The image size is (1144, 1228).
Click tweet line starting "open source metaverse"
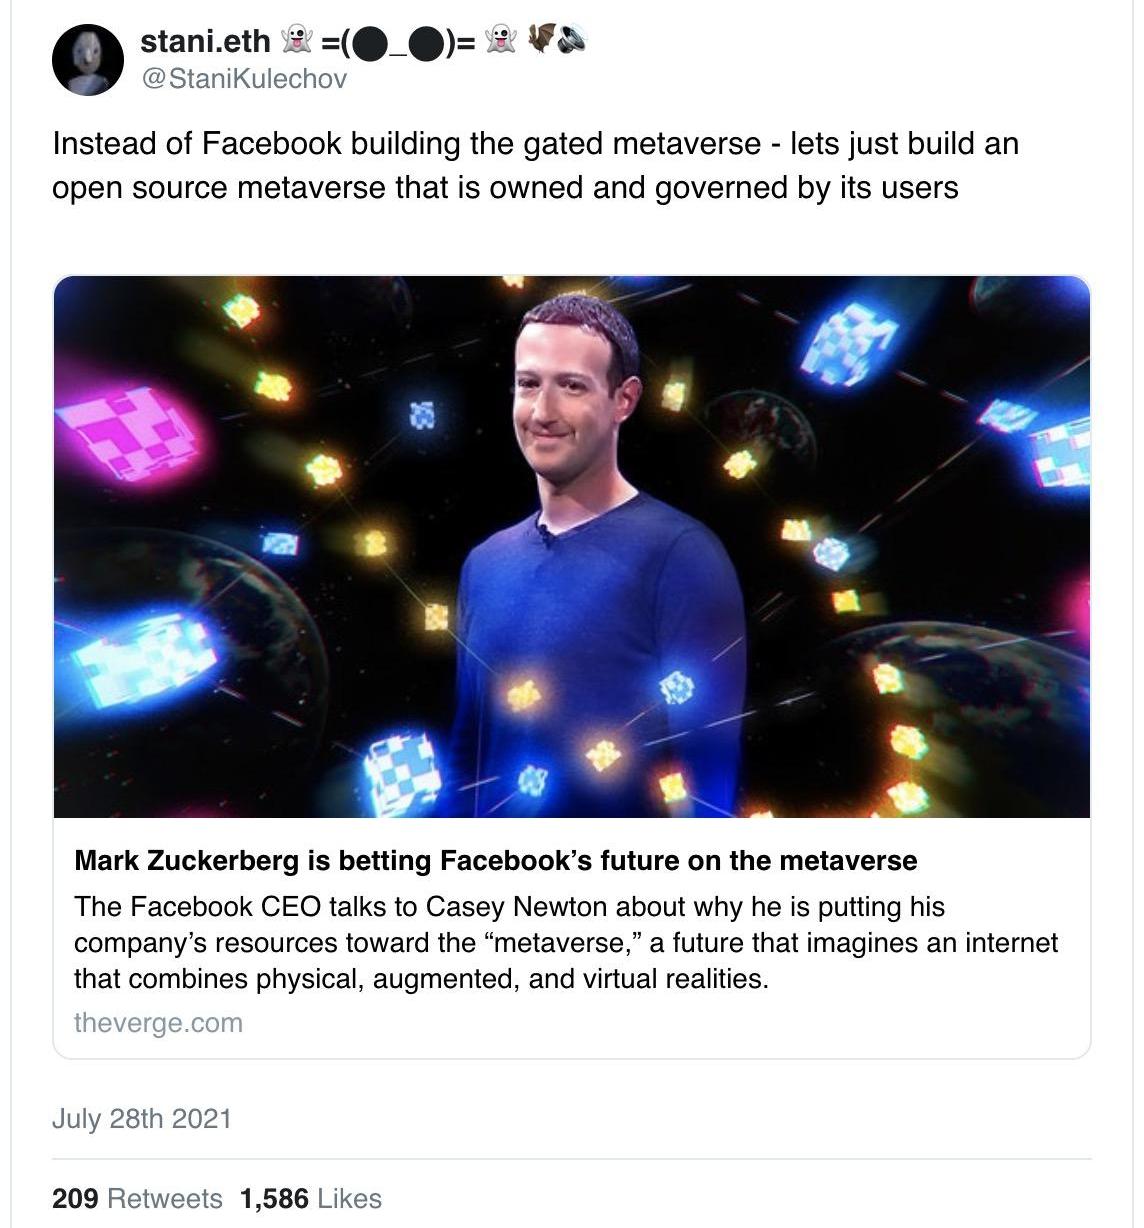pyautogui.click(x=505, y=188)
